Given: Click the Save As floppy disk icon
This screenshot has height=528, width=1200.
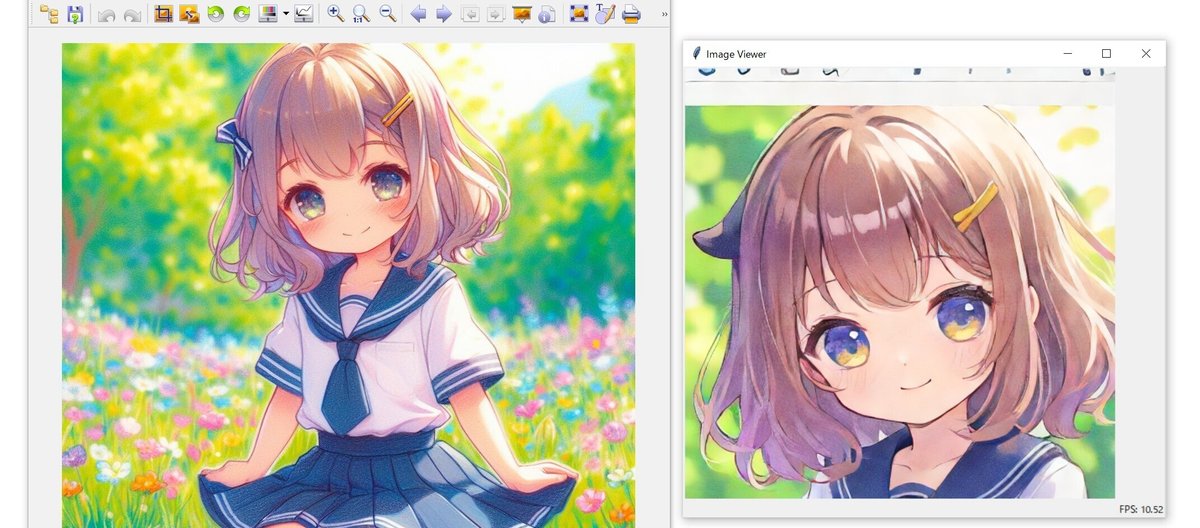Looking at the screenshot, I should point(75,14).
